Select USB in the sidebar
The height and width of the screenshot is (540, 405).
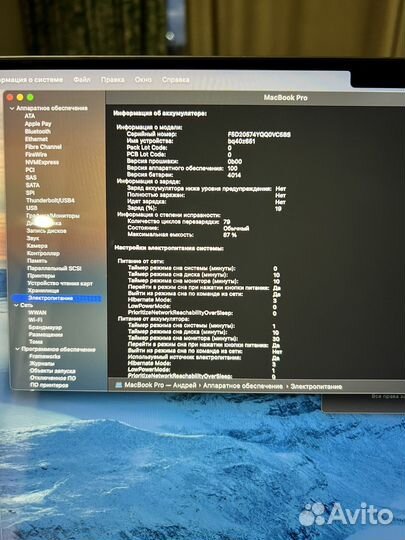pos(32,208)
